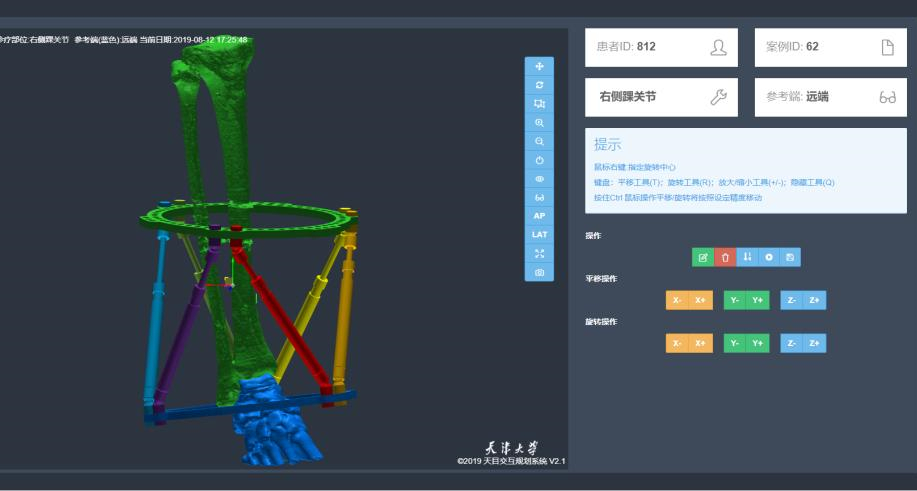Toggle the glasses reference view icon
Viewport: 917px width, 491px height.
[539, 197]
